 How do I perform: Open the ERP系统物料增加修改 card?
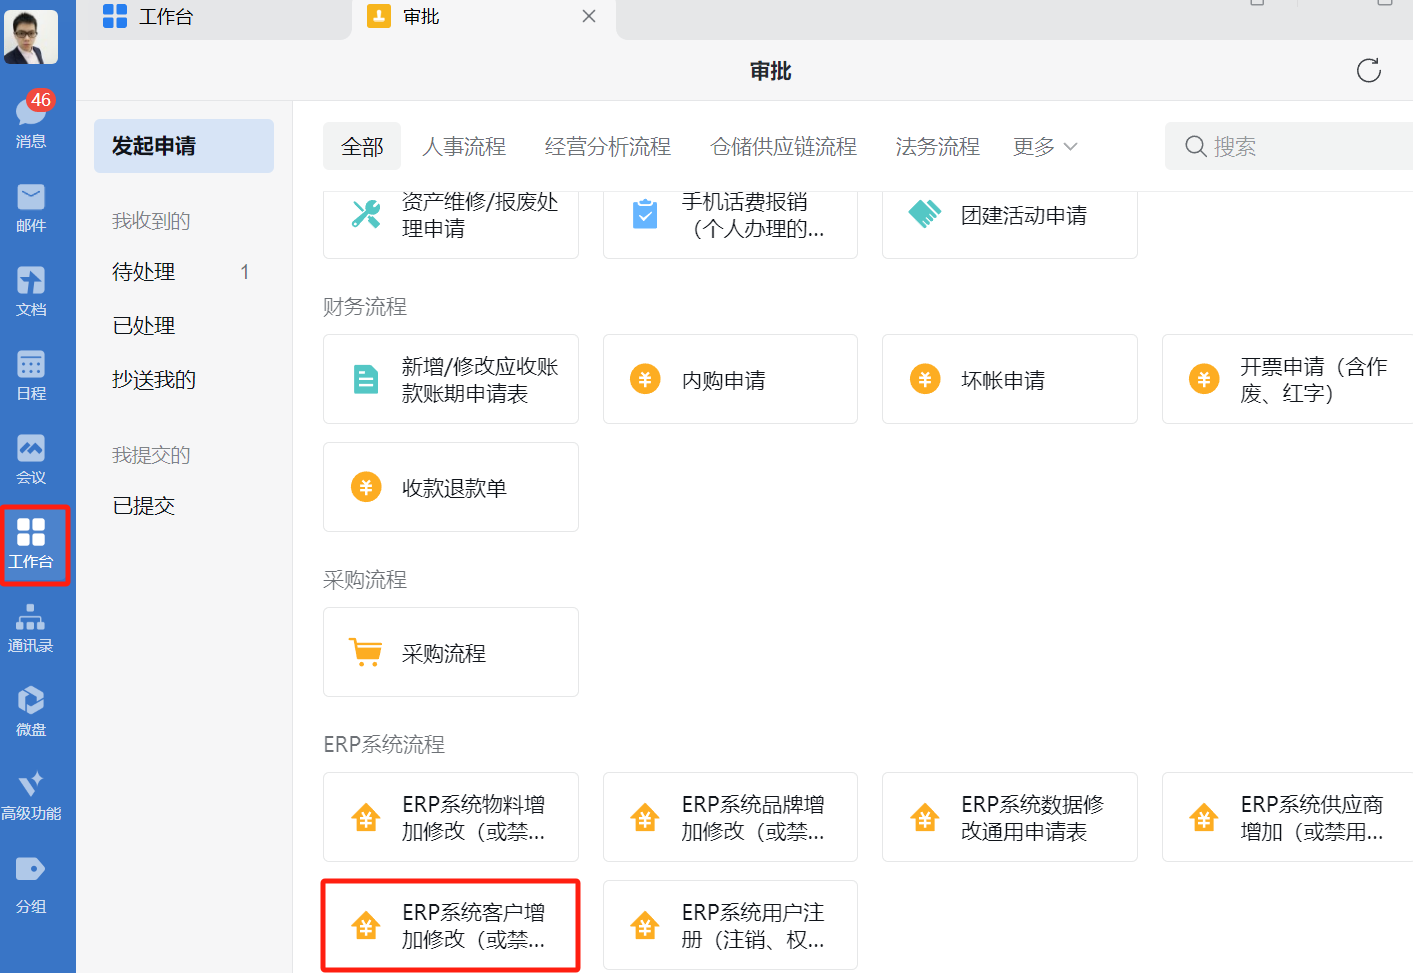tap(451, 817)
